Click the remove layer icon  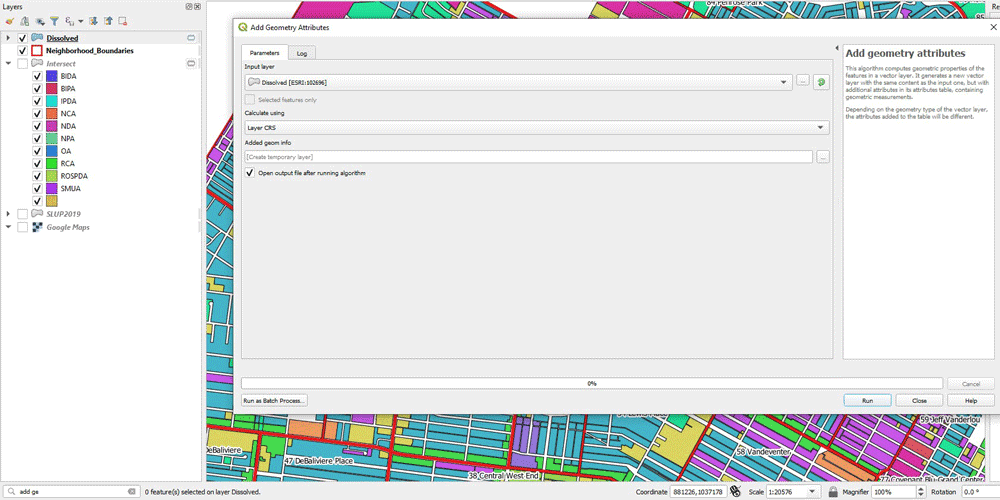tap(123, 21)
